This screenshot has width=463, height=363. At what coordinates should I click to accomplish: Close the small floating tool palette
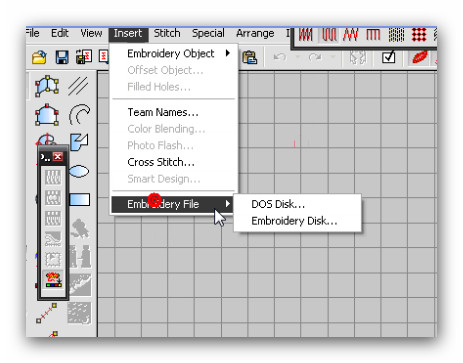pyautogui.click(x=58, y=156)
